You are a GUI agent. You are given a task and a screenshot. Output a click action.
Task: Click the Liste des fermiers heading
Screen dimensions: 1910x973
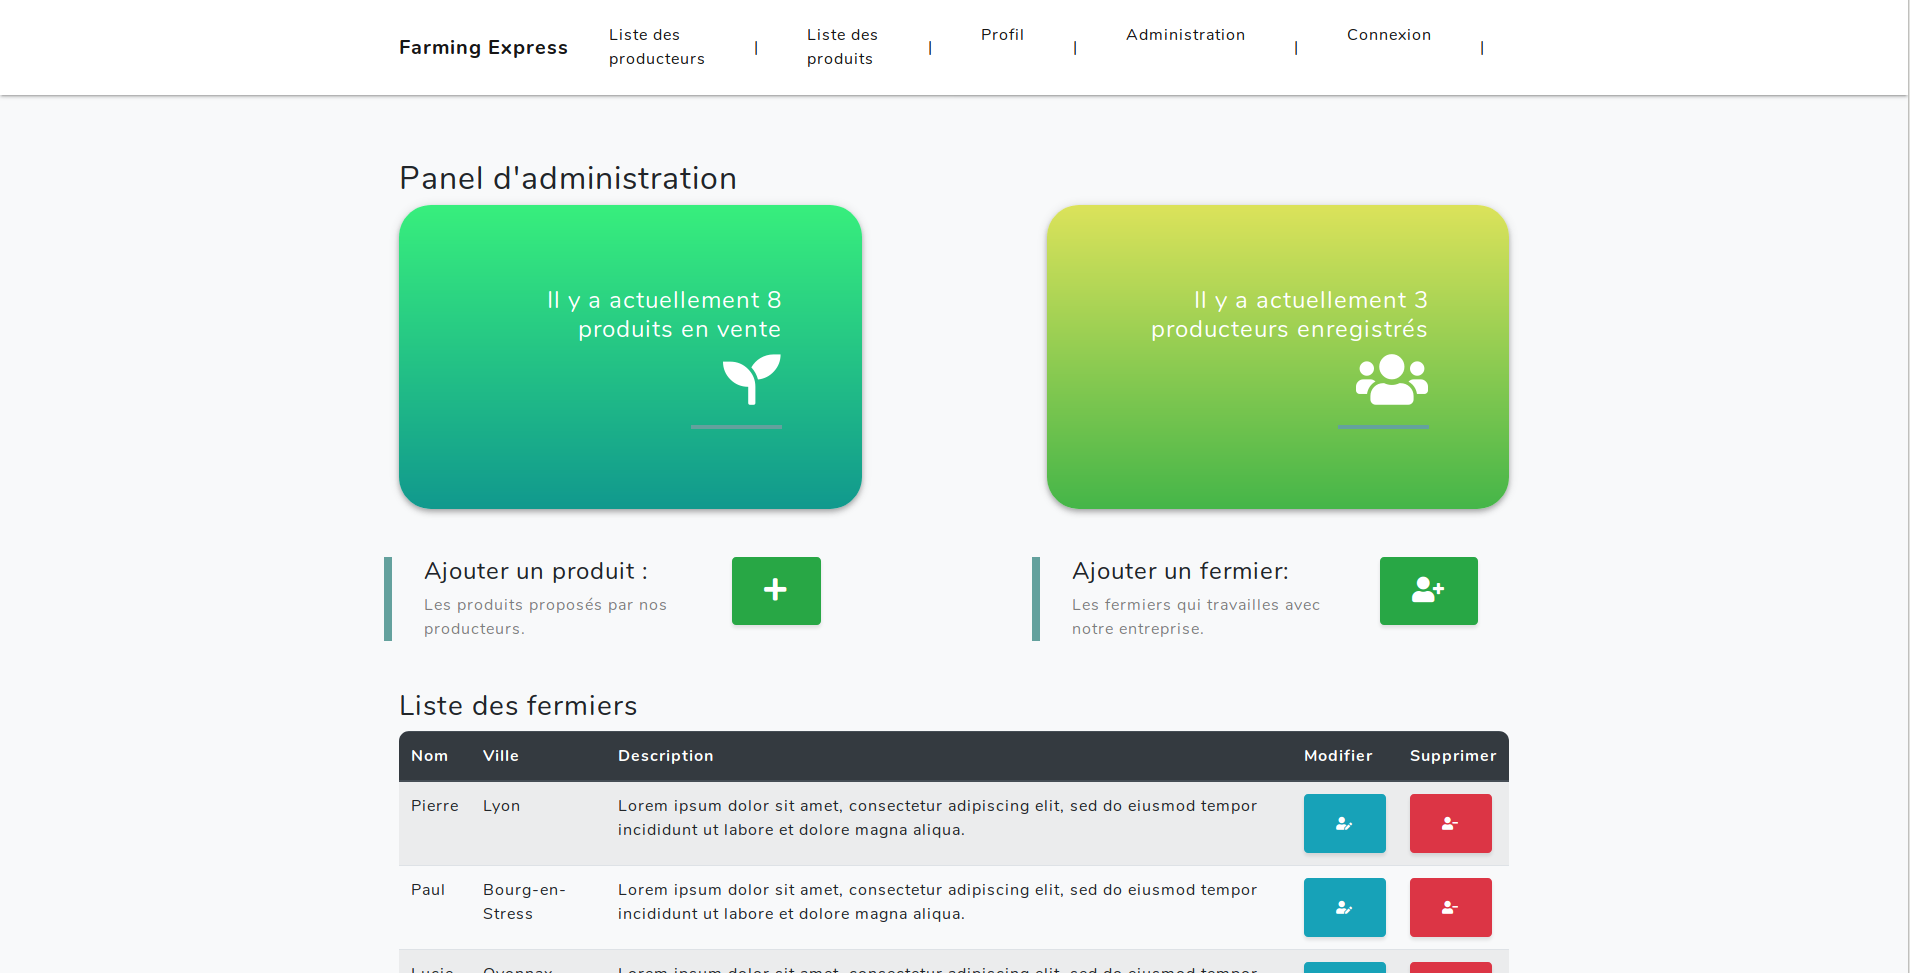[518, 706]
